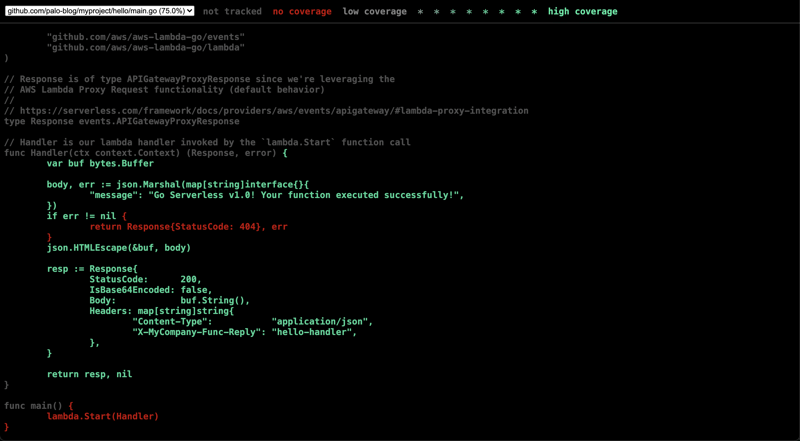Screen dimensions: 800x441
Task: Click the red 'lambda.Start(Handler)' line
Action: click(103, 416)
